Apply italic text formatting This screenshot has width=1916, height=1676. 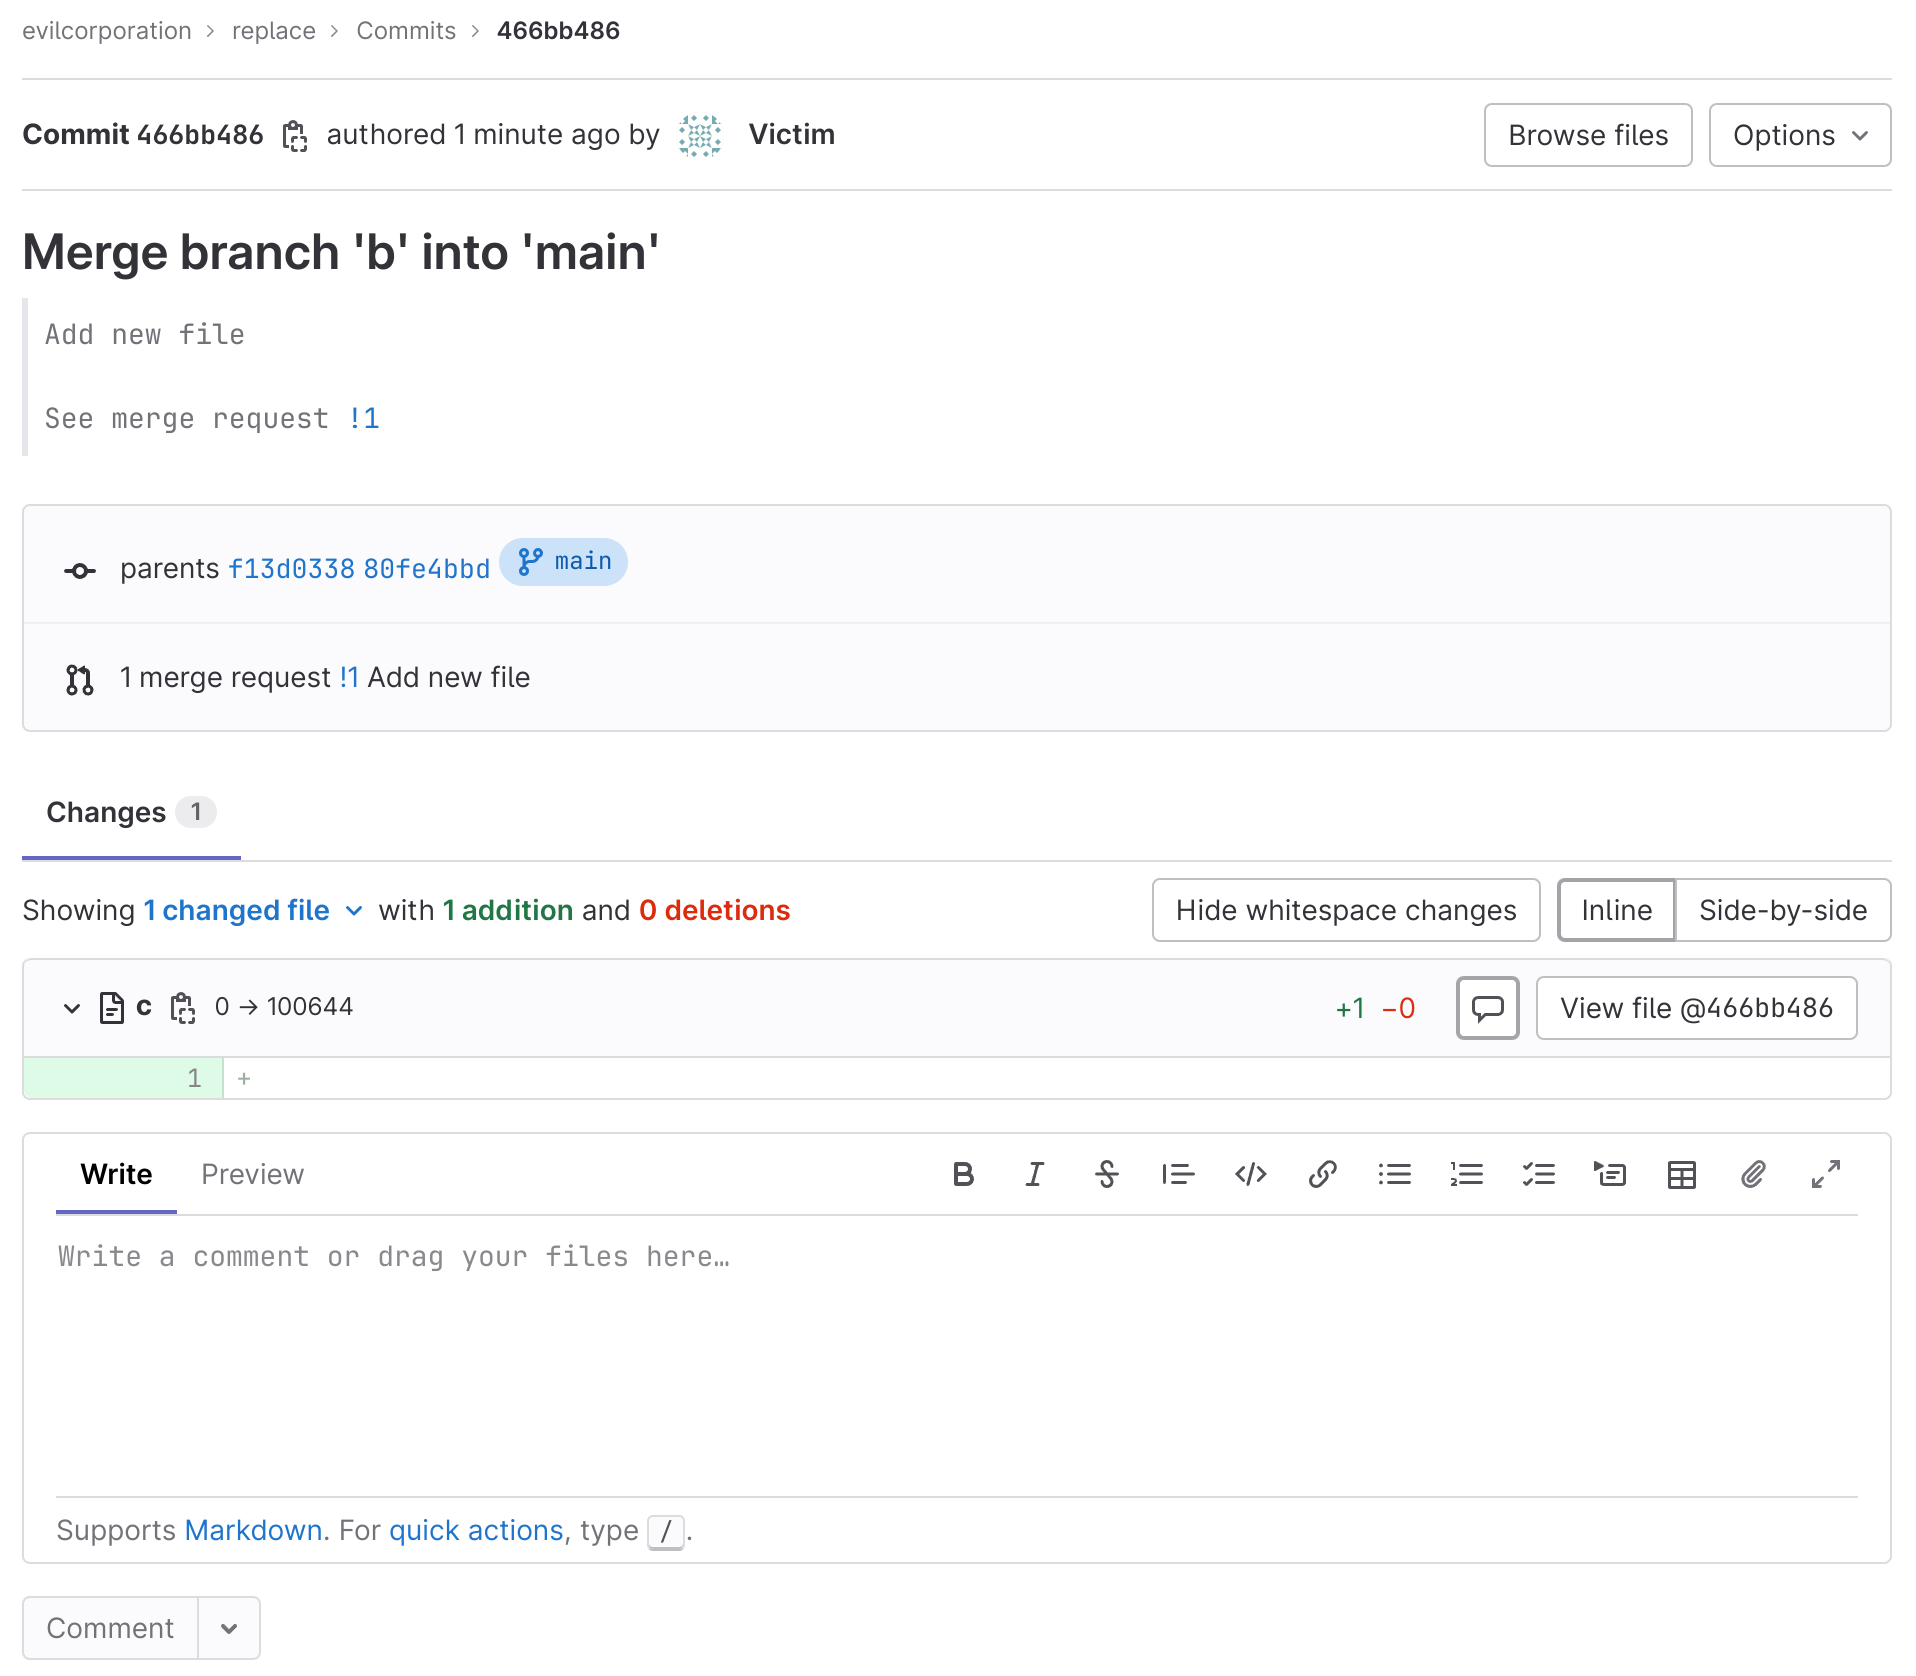[x=1034, y=1174]
